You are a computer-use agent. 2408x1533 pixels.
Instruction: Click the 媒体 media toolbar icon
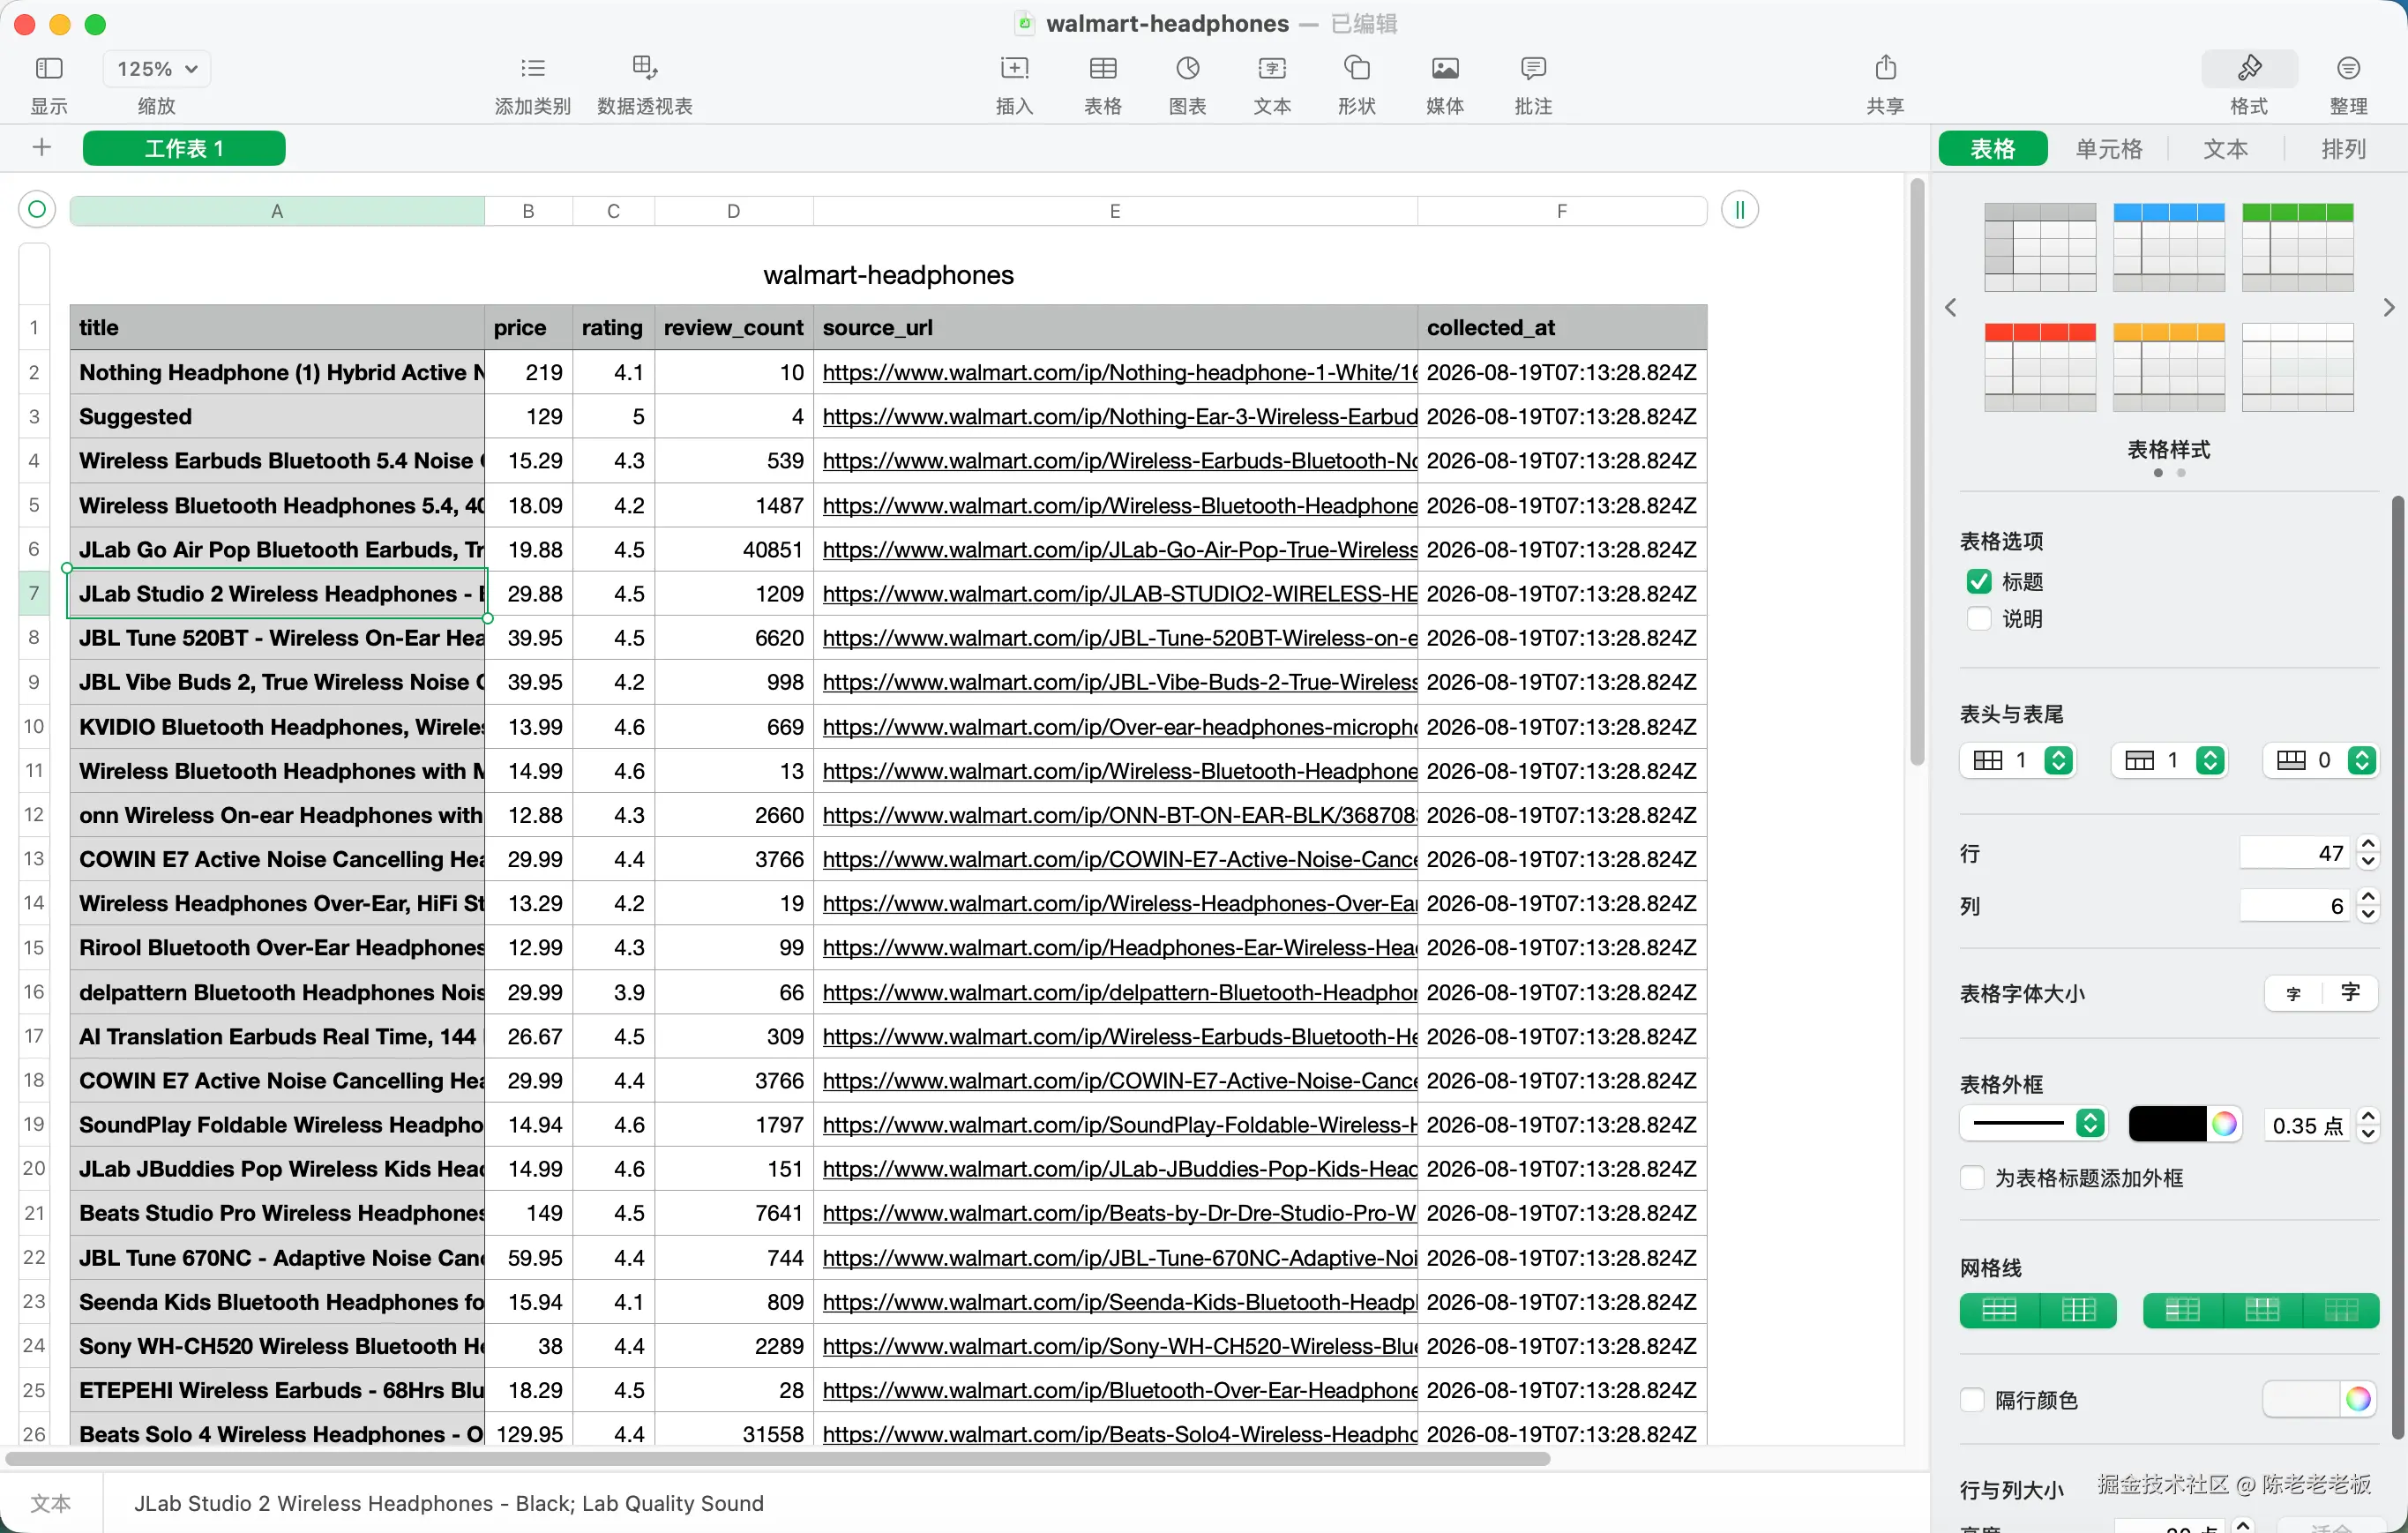tap(1445, 68)
